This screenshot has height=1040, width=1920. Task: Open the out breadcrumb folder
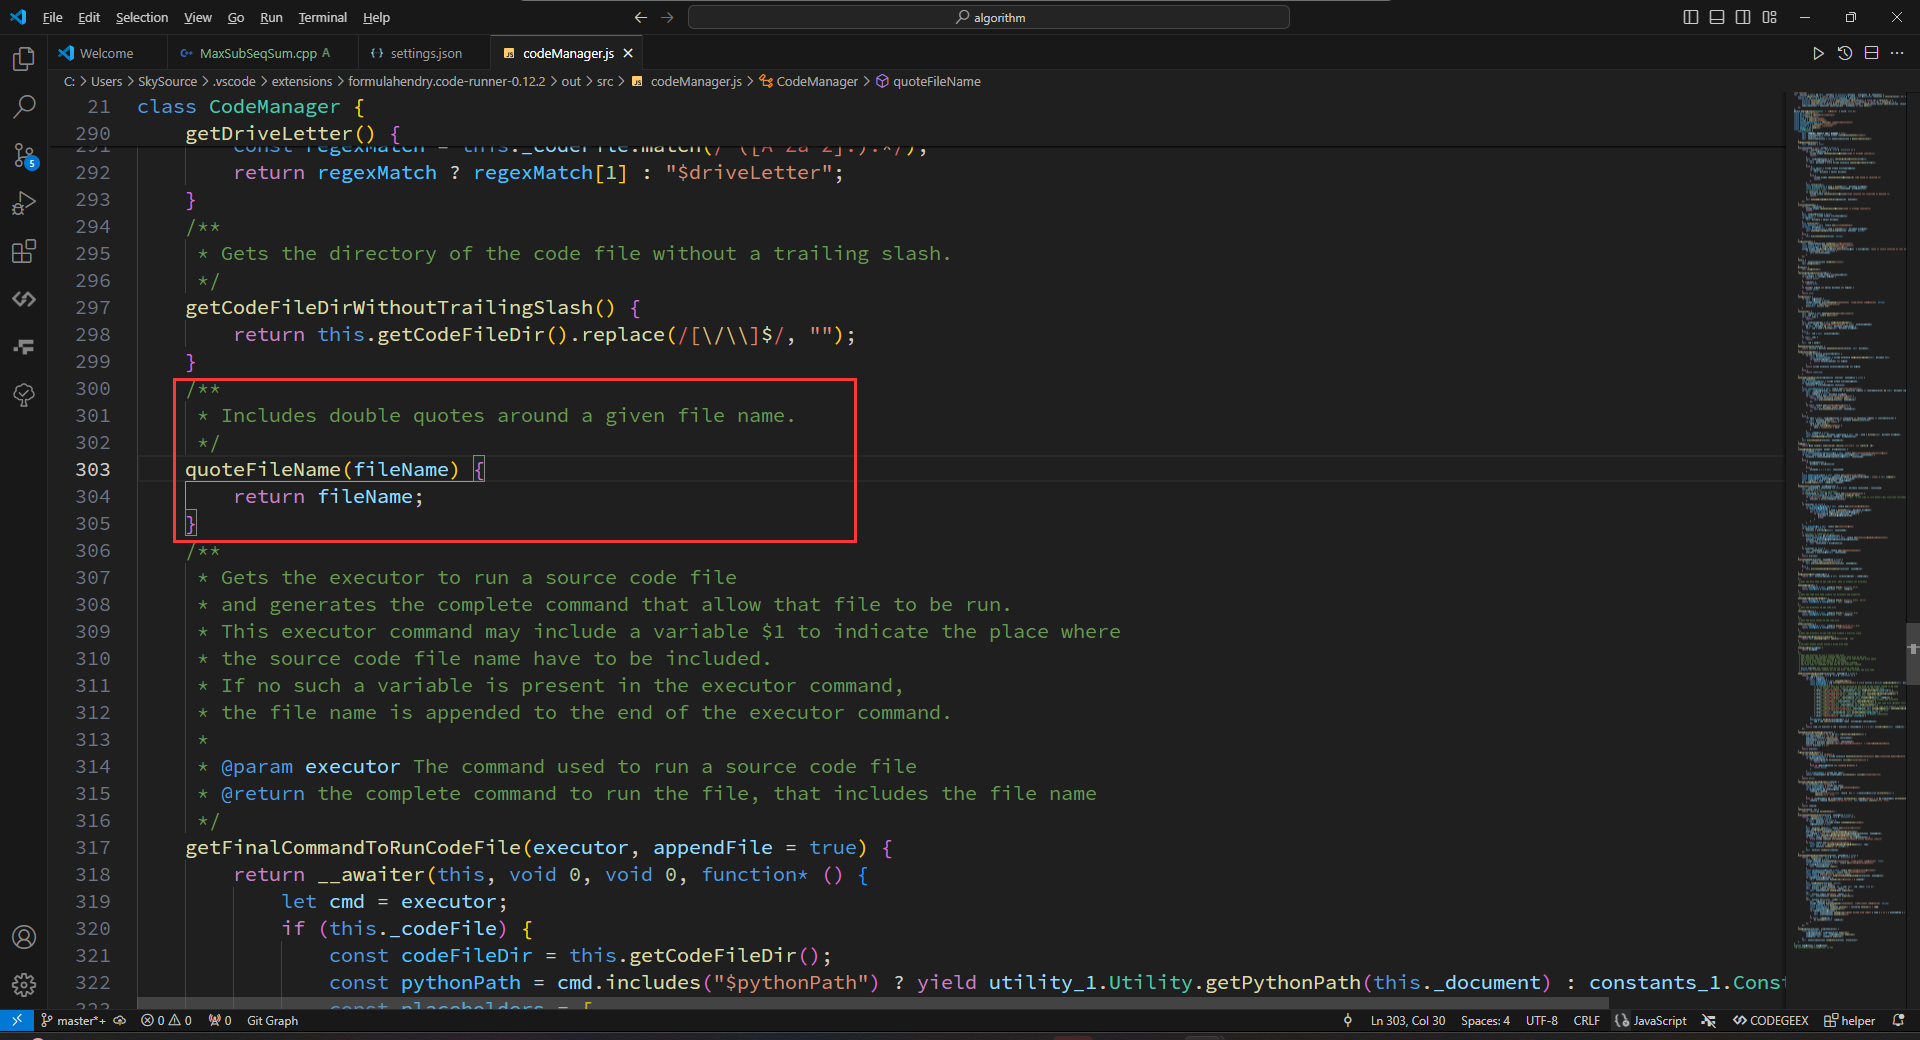coord(570,81)
